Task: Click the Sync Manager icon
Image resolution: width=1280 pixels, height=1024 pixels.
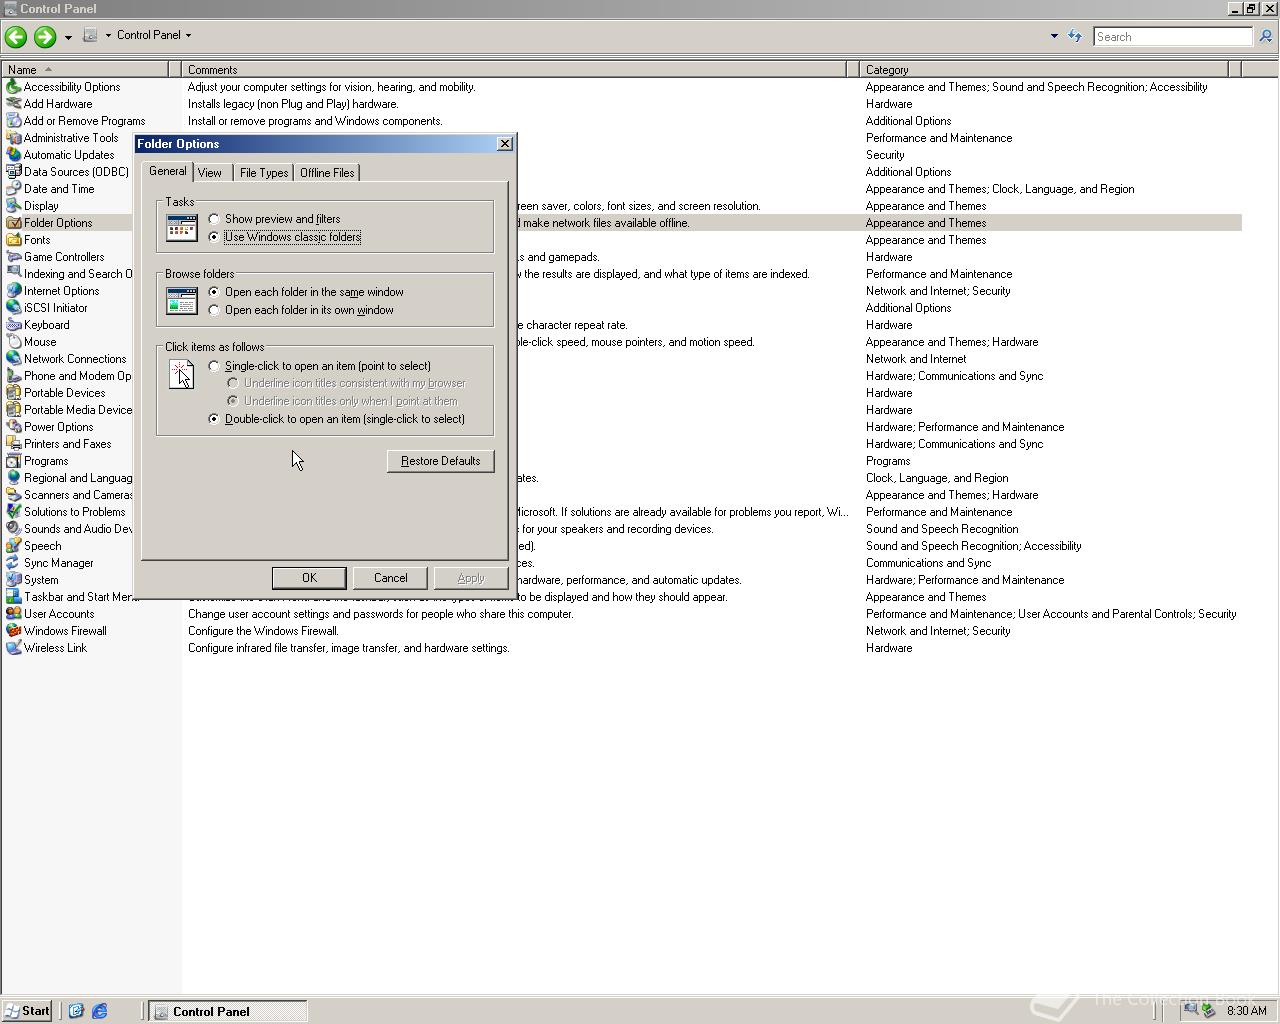Action: (x=13, y=563)
